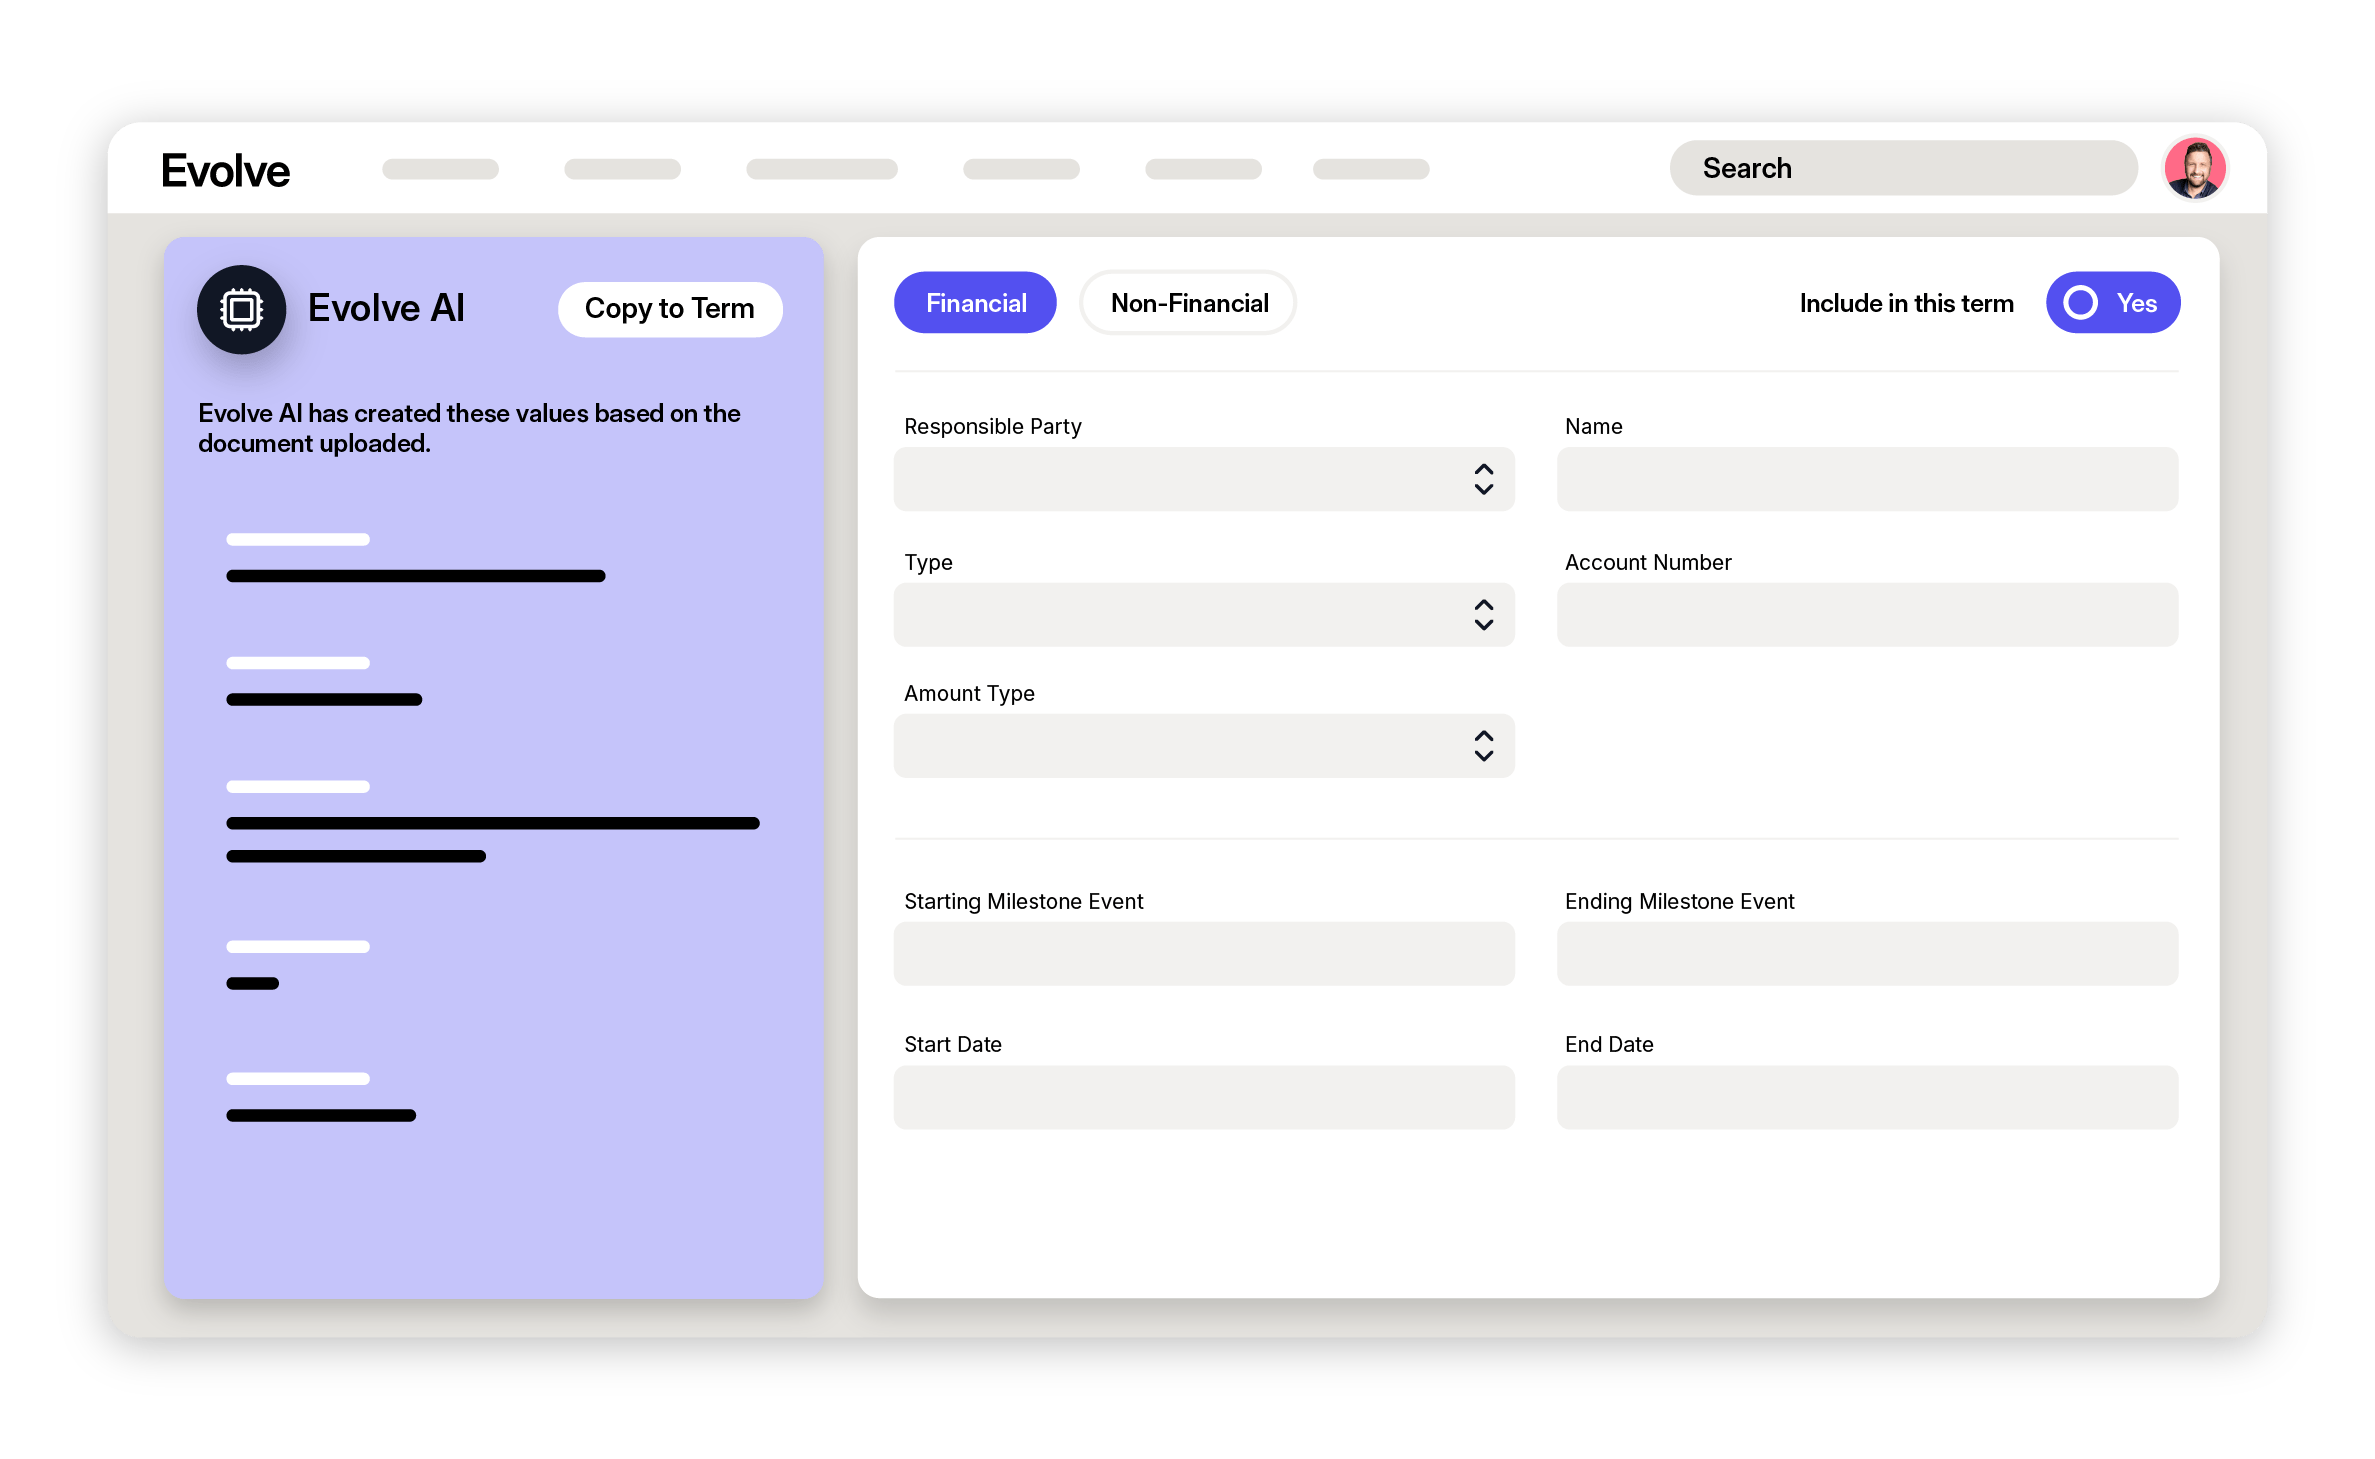Toggle the Include in this term switch
Image resolution: width=2375 pixels, height=1459 pixels.
pos(2113,302)
